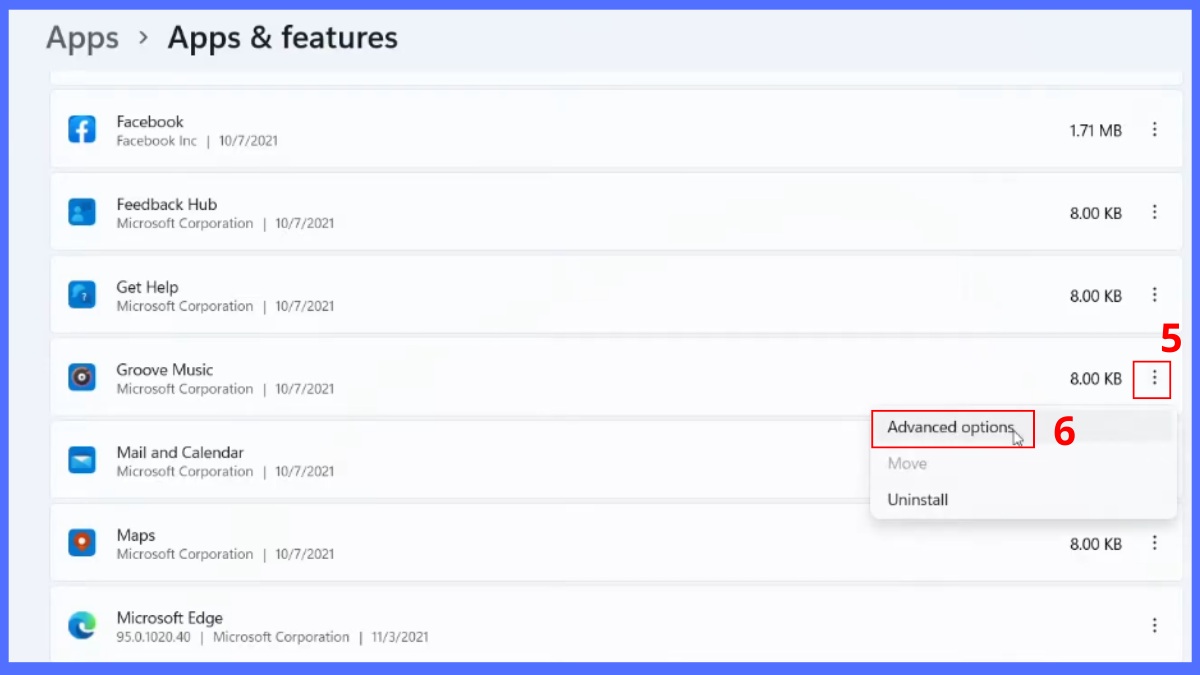This screenshot has width=1200, height=675.
Task: Select the Maps app name
Action: 136,535
